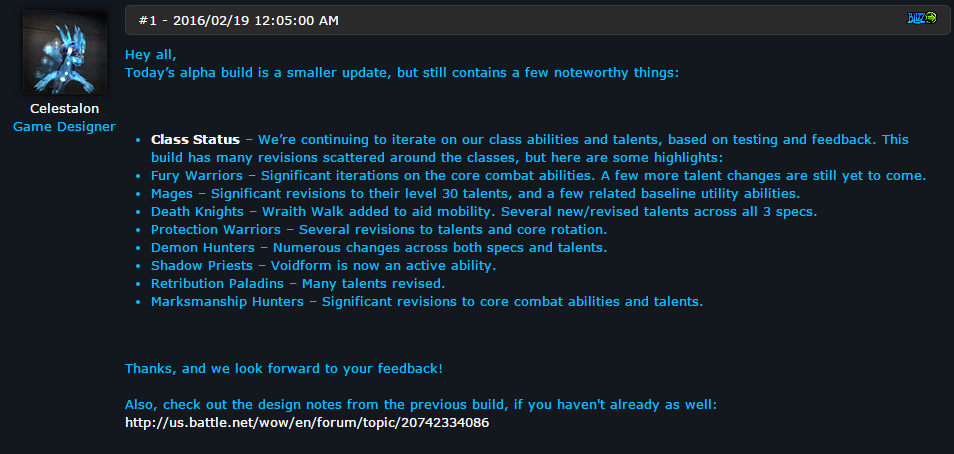954x454 pixels.
Task: Click the Game Designer title label
Action: (64, 127)
